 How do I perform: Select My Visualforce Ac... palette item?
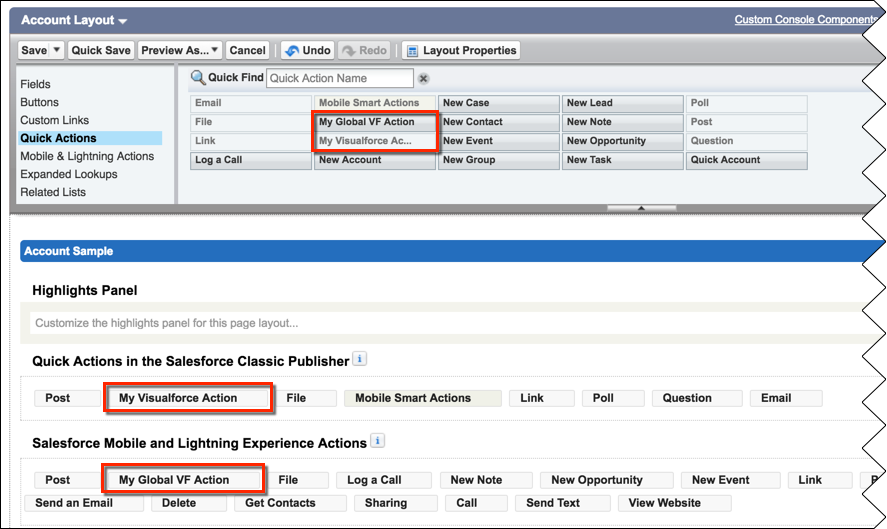click(374, 141)
